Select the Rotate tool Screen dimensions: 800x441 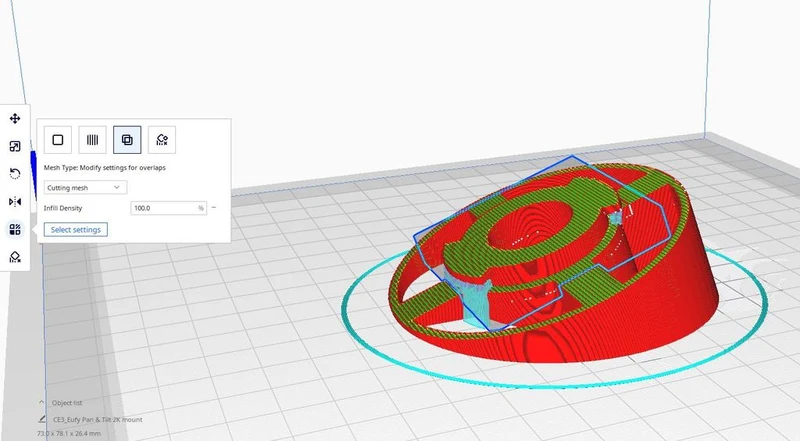click(x=15, y=174)
